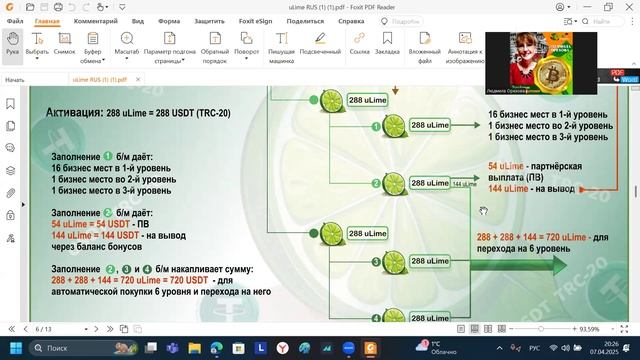
Task: Click the Print icon in quick access toolbar
Action: [x=58, y=7]
